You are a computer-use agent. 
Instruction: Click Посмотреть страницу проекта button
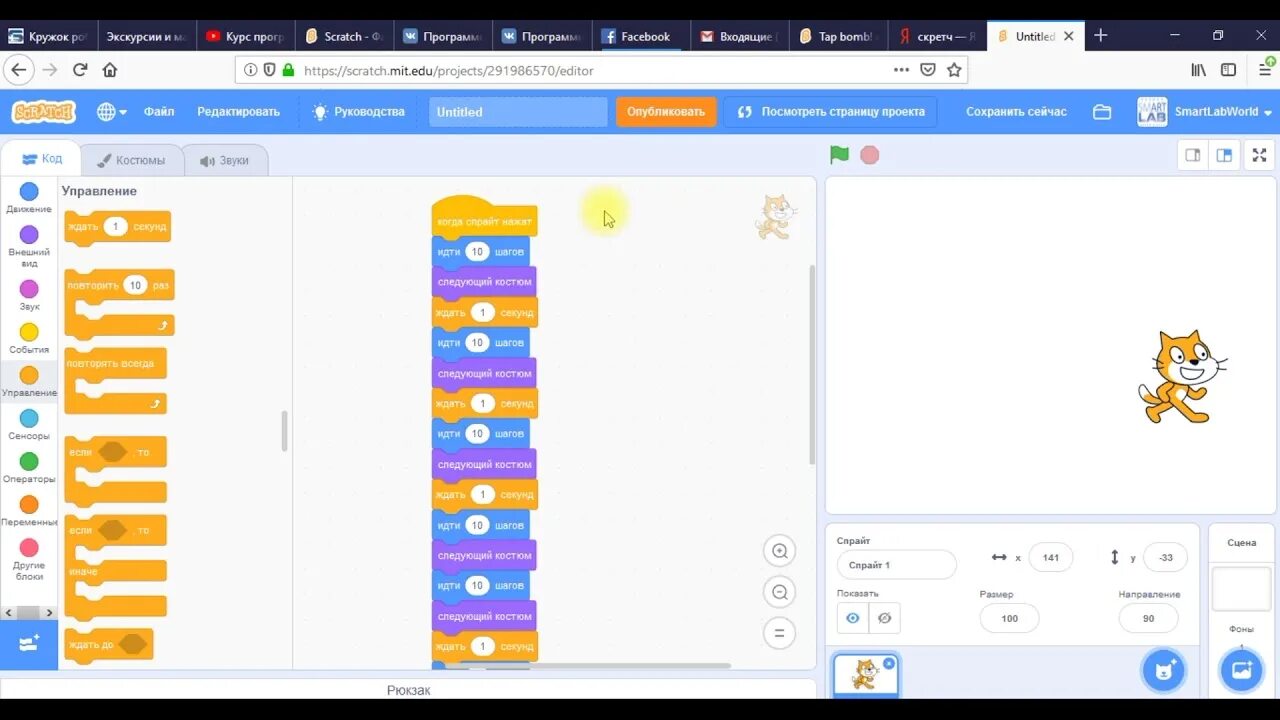[x=830, y=112]
